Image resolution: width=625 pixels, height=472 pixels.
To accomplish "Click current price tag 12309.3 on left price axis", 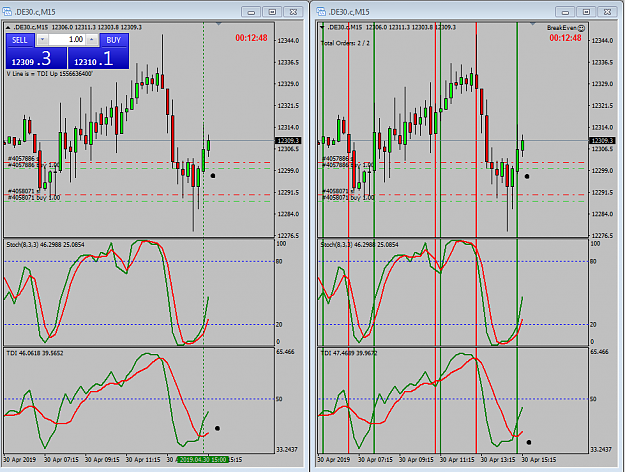I will tap(288, 141).
